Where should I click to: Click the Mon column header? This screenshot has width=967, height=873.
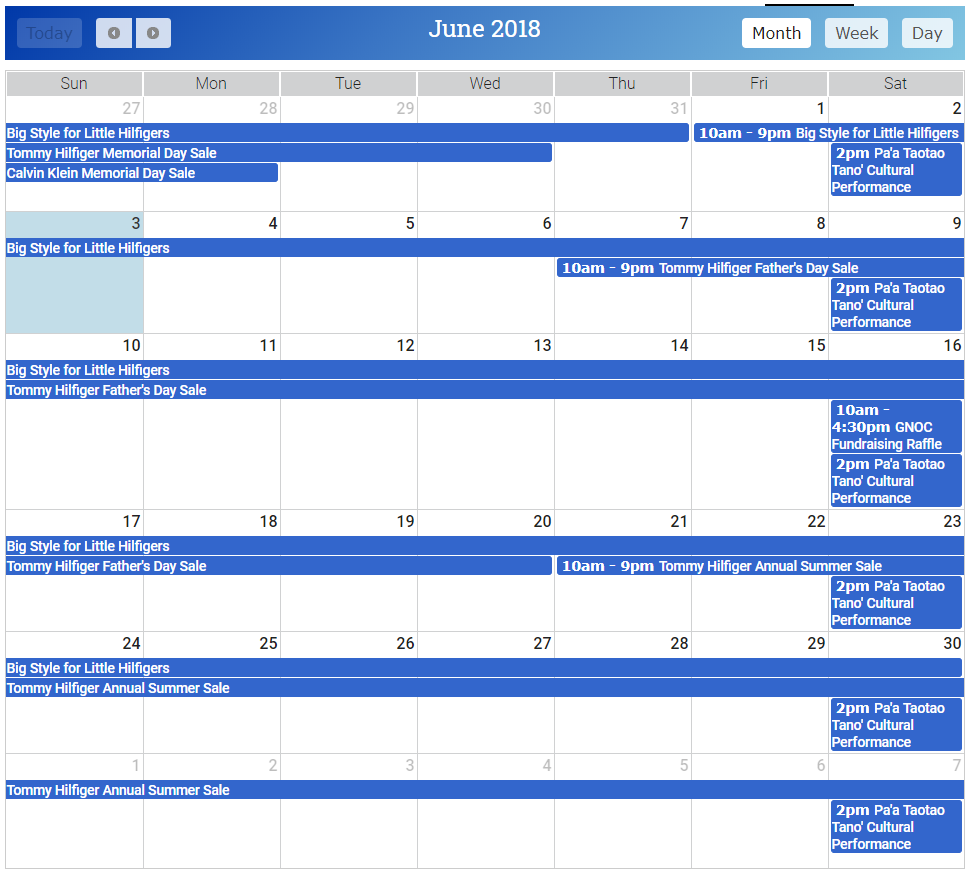point(211,83)
